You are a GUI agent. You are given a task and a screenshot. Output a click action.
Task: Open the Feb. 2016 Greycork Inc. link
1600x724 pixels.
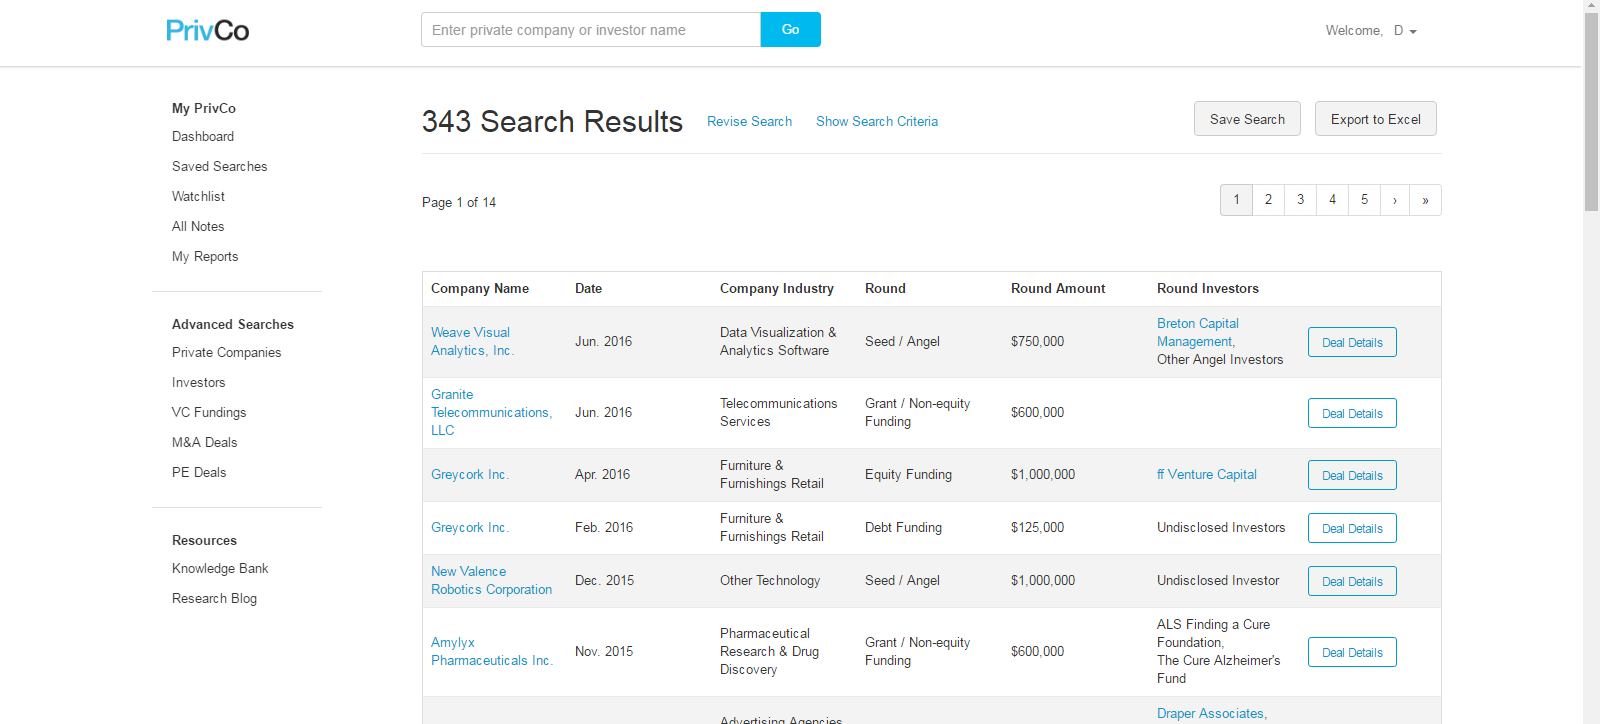click(470, 527)
